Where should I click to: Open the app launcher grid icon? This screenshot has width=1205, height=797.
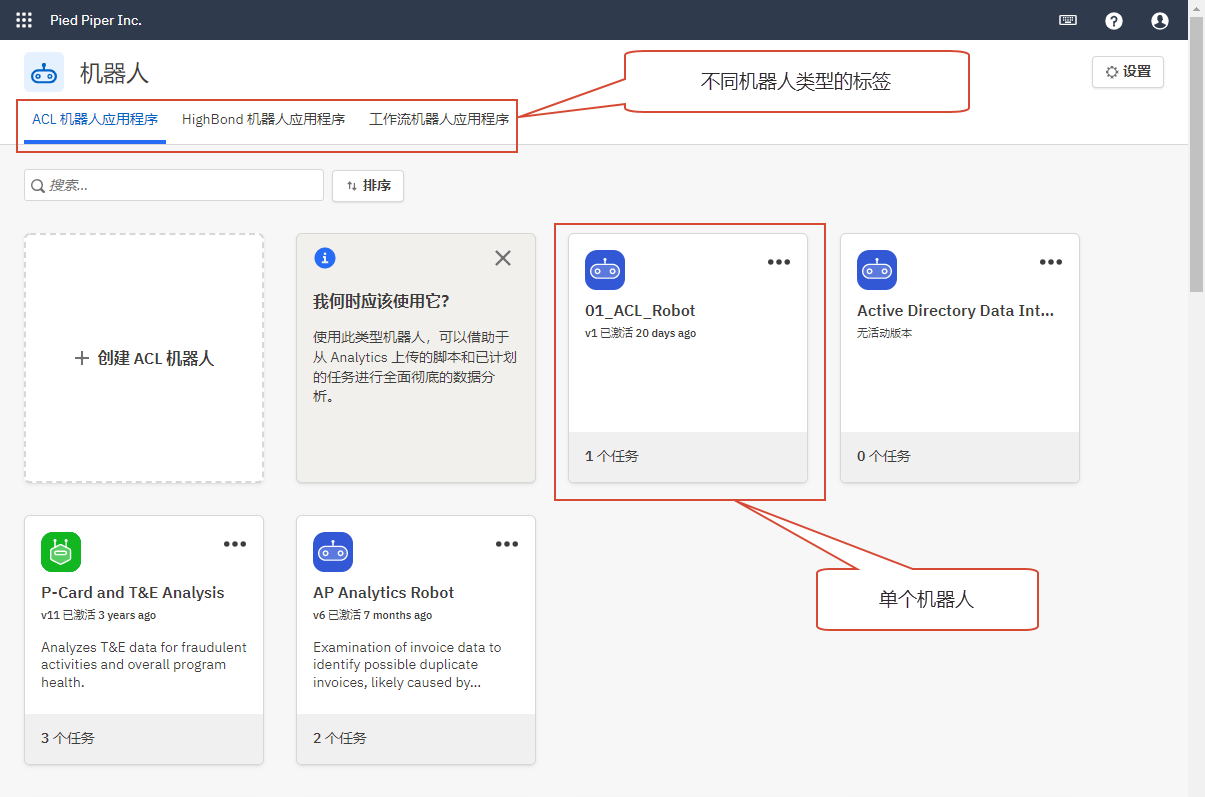pyautogui.click(x=24, y=20)
